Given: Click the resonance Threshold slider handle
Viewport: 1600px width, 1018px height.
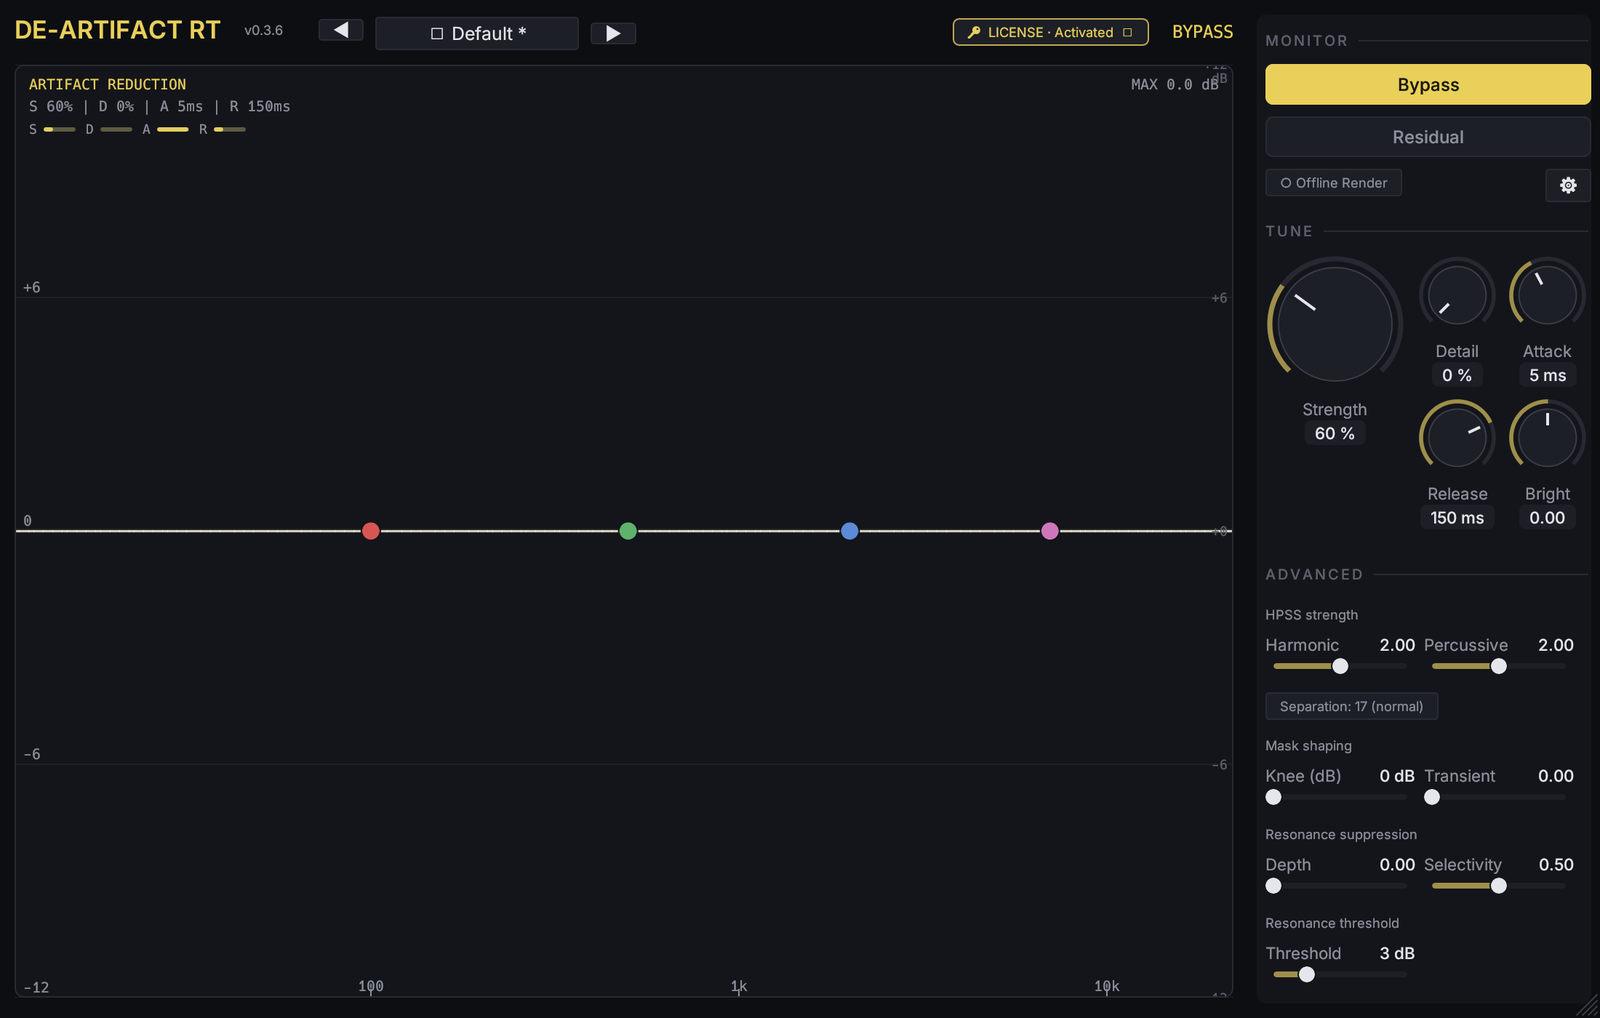Looking at the screenshot, I should pyautogui.click(x=1306, y=974).
